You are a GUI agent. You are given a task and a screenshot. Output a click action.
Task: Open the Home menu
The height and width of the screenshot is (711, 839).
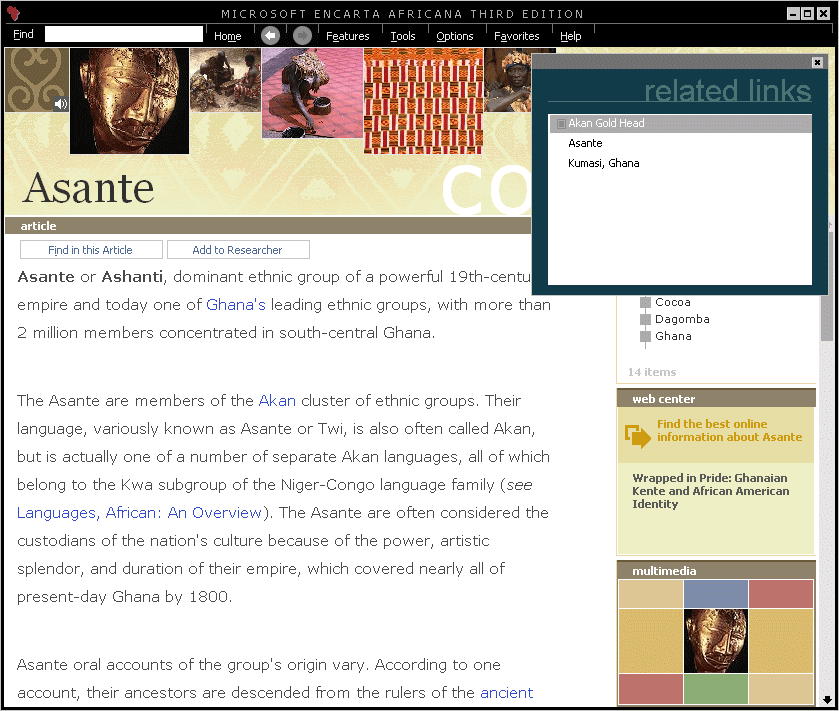pyautogui.click(x=227, y=36)
